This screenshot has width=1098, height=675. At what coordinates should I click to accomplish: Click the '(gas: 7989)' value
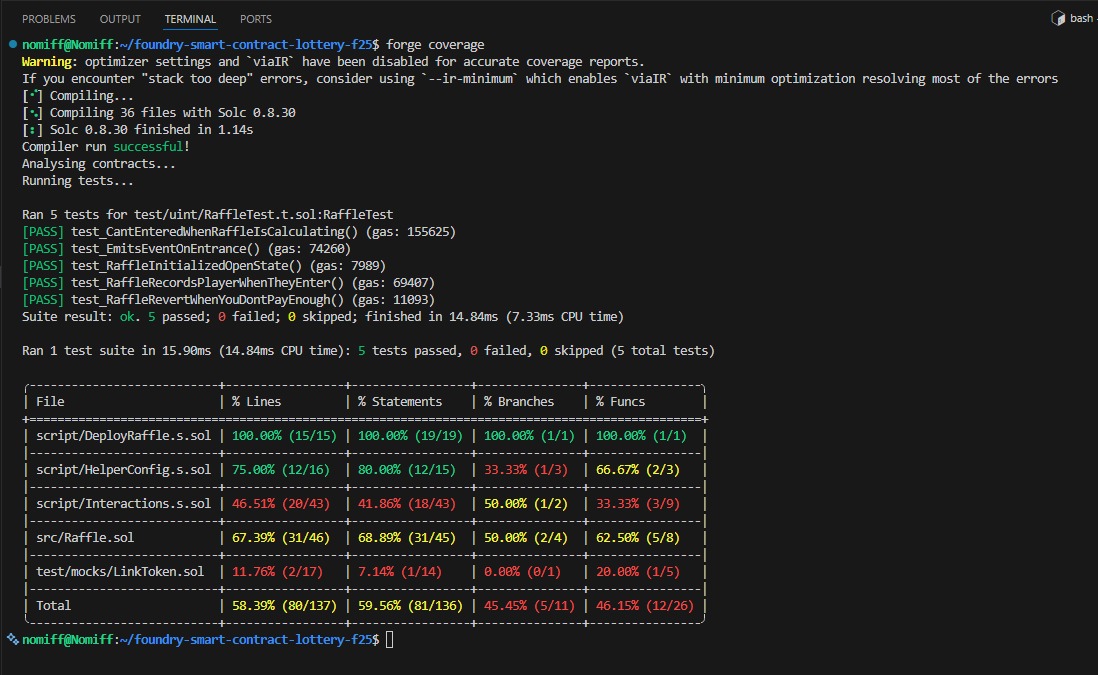pyautogui.click(x=347, y=265)
